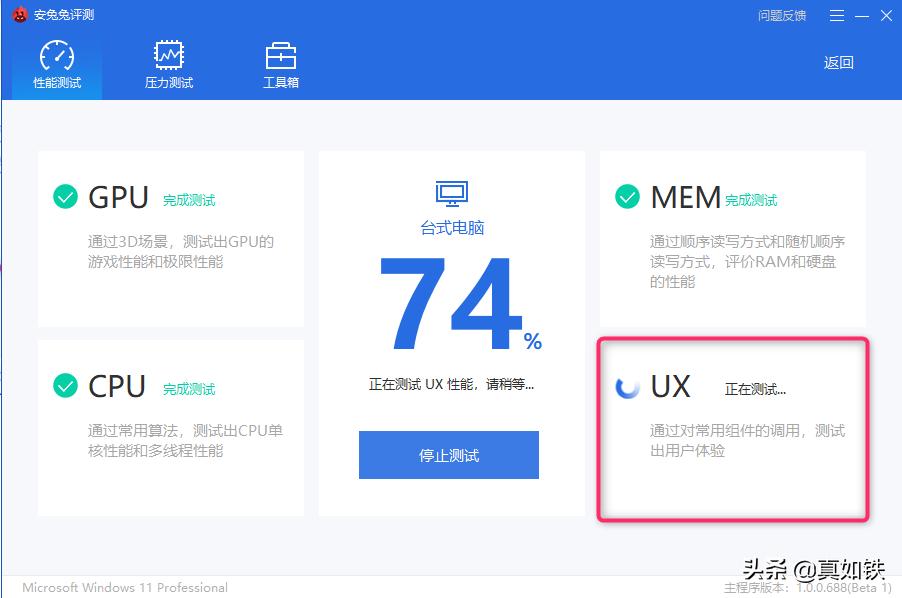This screenshot has width=902, height=598.
Task: Open the 压力测试 chip icon
Action: coord(167,54)
